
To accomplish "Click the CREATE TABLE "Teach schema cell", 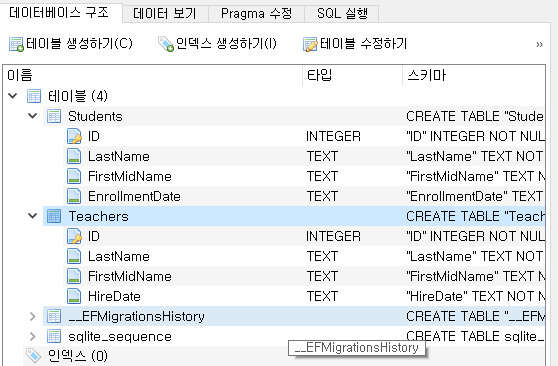I will pyautogui.click(x=475, y=216).
